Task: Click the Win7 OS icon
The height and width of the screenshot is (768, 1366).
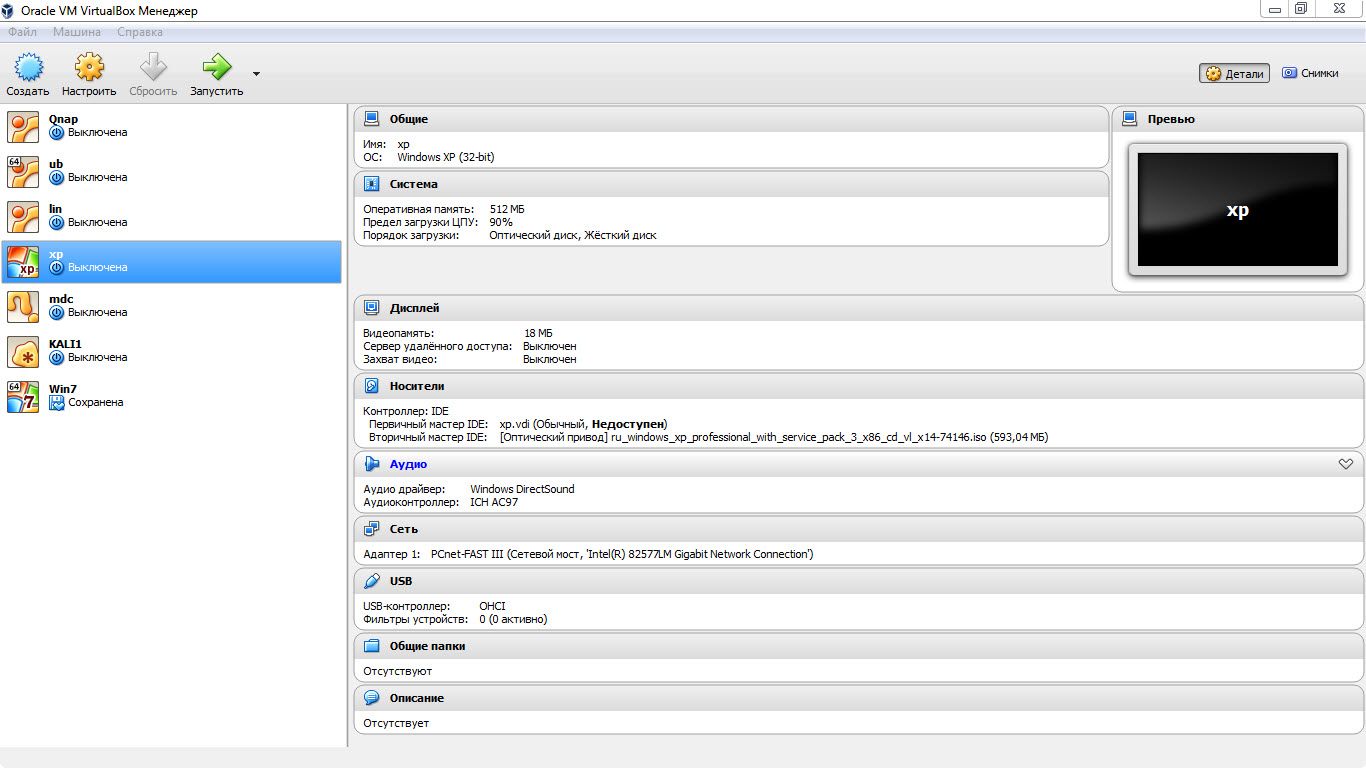Action: (23, 397)
